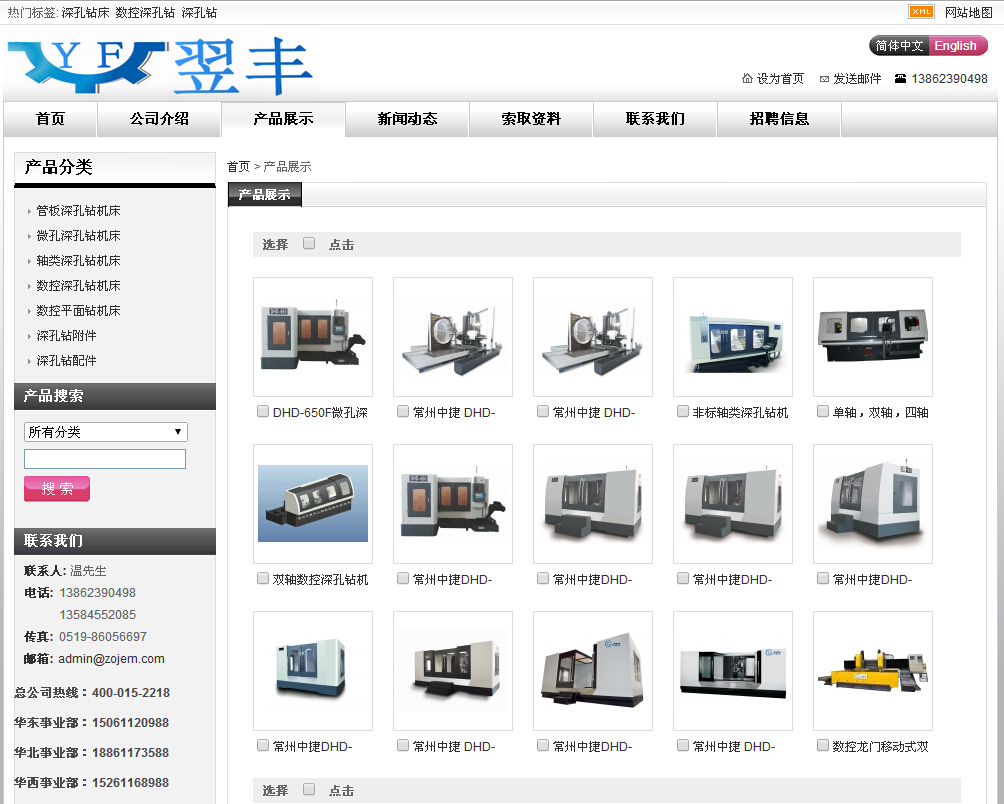Select the dark 产品展示 section tab
1004x804 pixels.
point(264,194)
